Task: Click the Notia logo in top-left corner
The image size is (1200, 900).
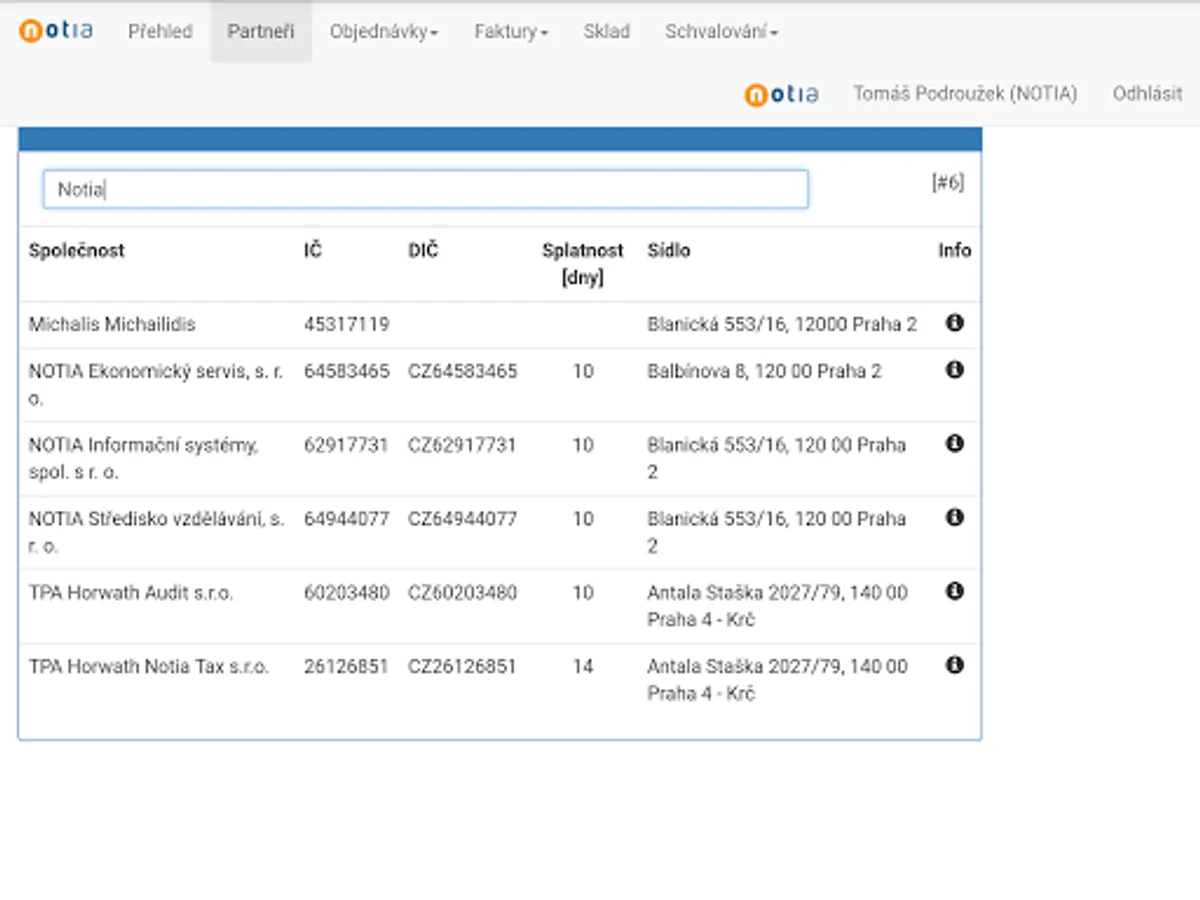Action: 55,30
